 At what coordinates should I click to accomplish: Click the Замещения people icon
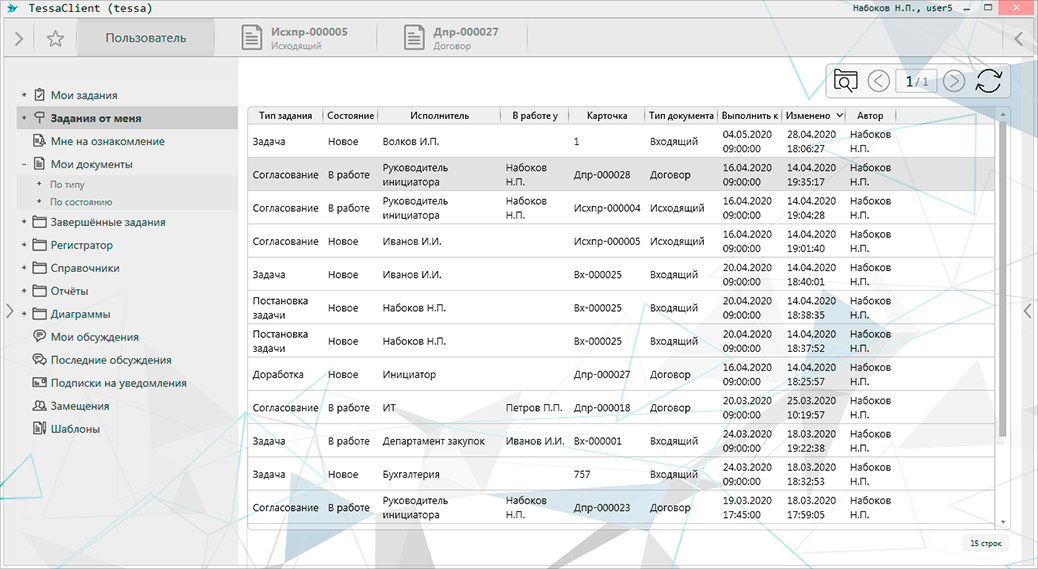(x=40, y=406)
